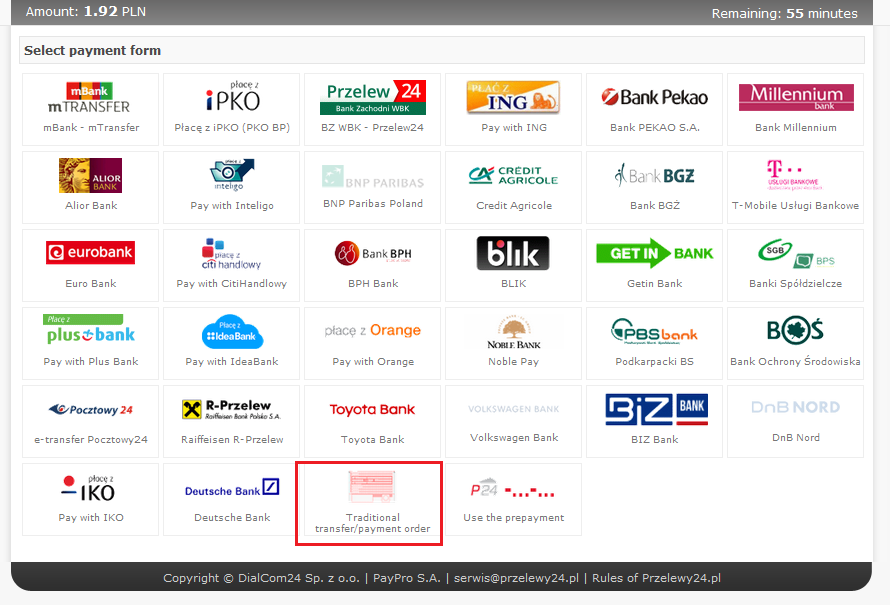Select the Orange payment logo
The image size is (890, 605).
click(373, 330)
